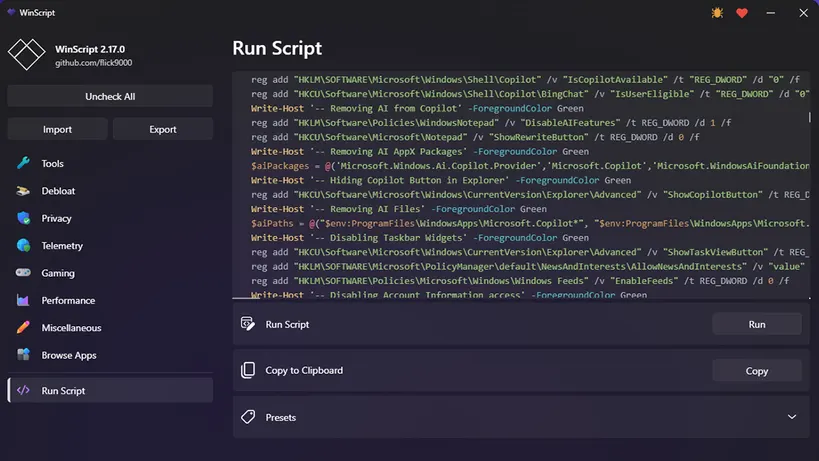The image size is (819, 461).
Task: Click the Debloat sidebar icon
Action: (23, 191)
